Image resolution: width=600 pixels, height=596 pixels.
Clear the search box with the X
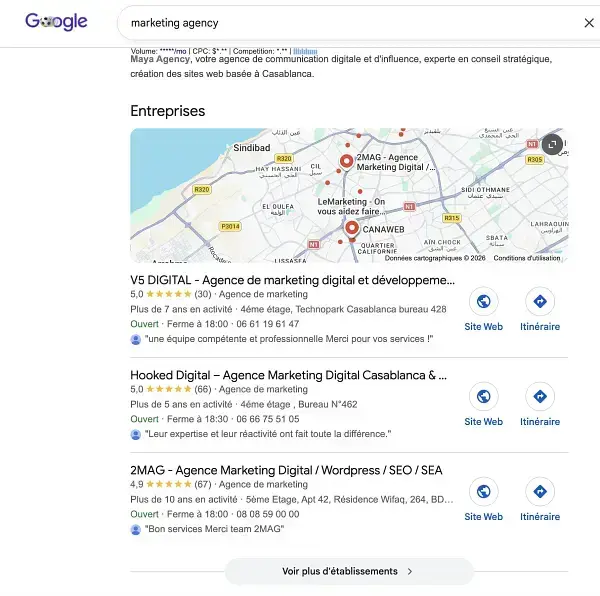click(x=589, y=23)
